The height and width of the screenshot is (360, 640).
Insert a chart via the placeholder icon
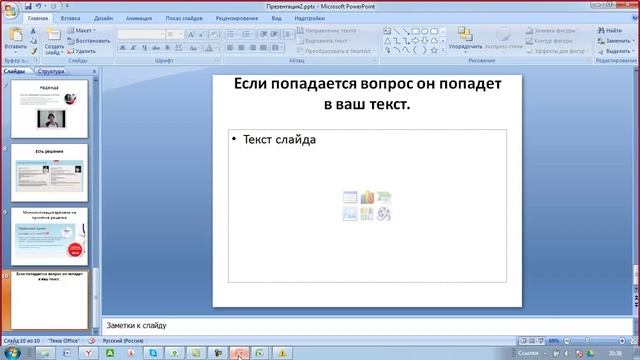pos(367,197)
